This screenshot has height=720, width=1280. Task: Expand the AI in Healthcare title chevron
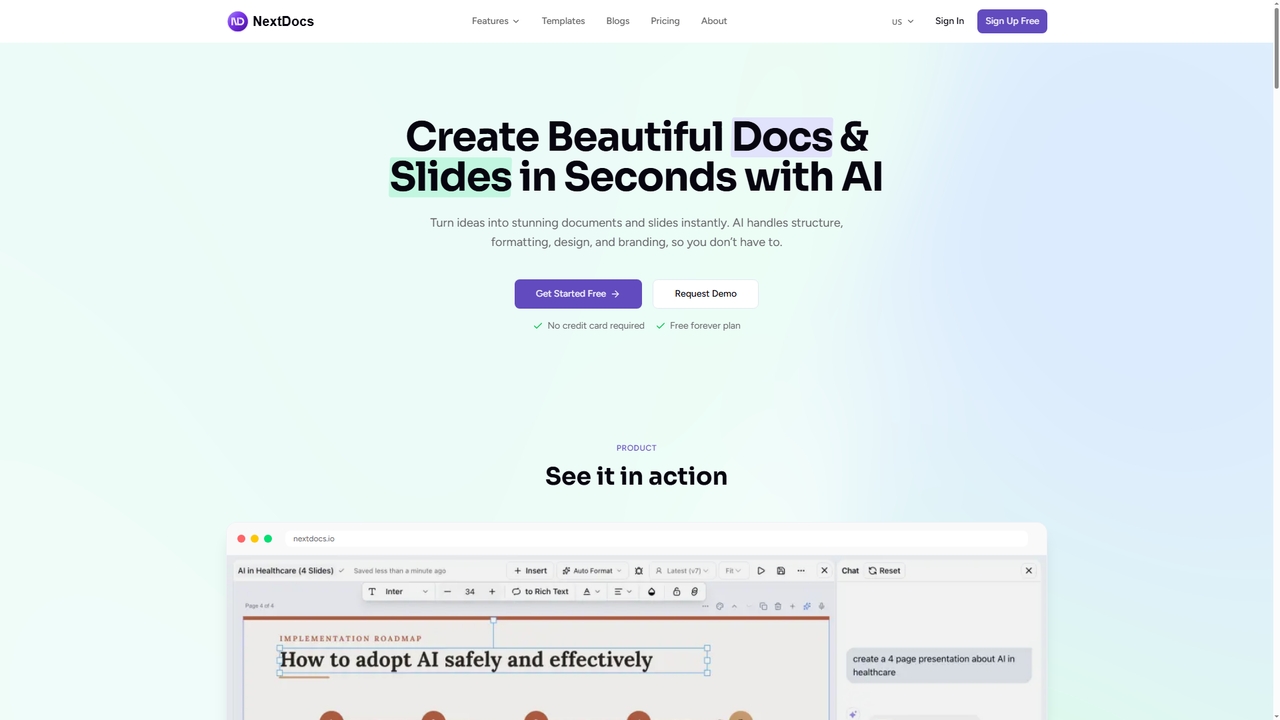pyautogui.click(x=342, y=571)
